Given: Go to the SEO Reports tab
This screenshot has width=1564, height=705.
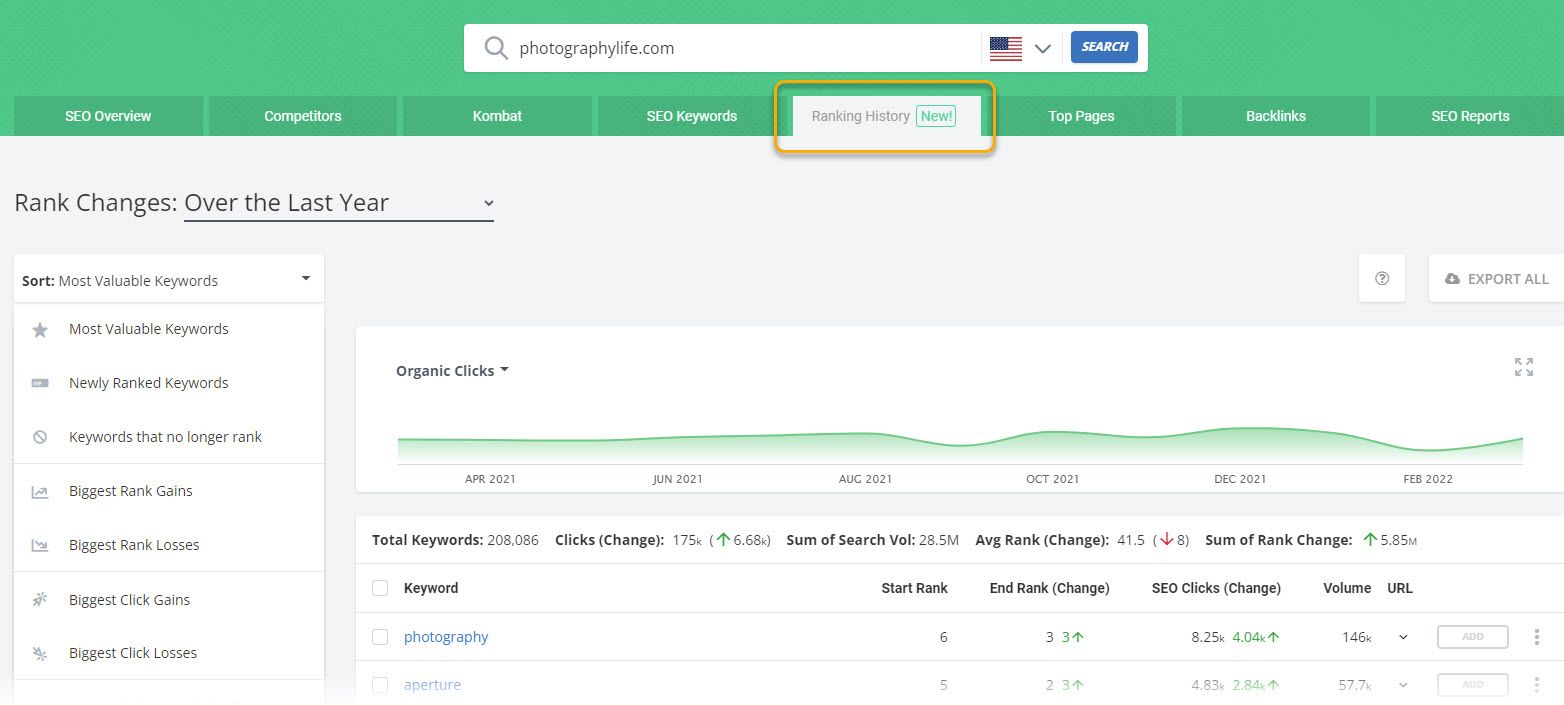Looking at the screenshot, I should pyautogui.click(x=1470, y=116).
